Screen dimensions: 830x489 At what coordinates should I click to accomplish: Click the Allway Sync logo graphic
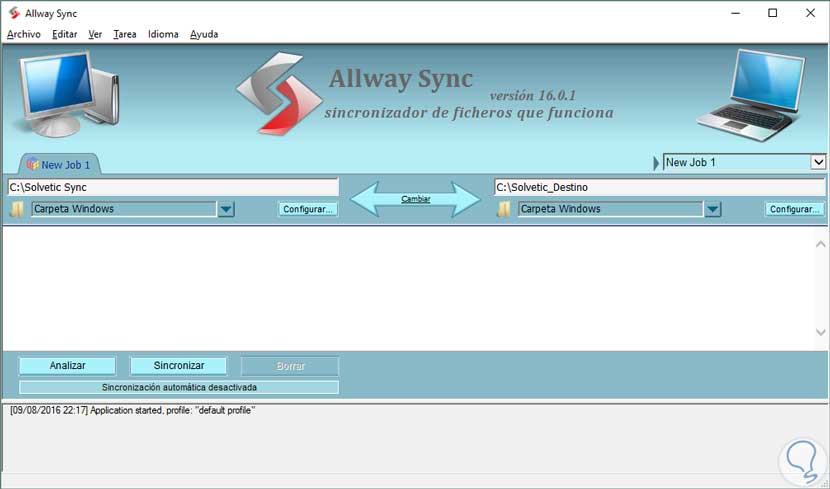pyautogui.click(x=278, y=93)
